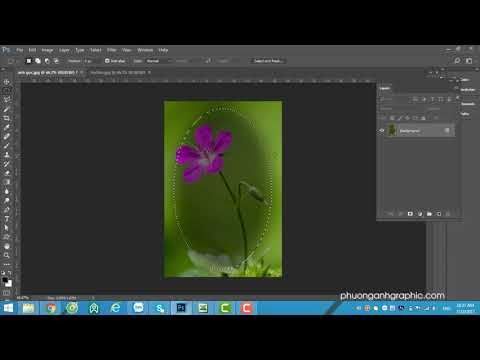Viewport: 480px width, 360px height.
Task: Open the tool preset picker dropdown
Action: [13, 61]
